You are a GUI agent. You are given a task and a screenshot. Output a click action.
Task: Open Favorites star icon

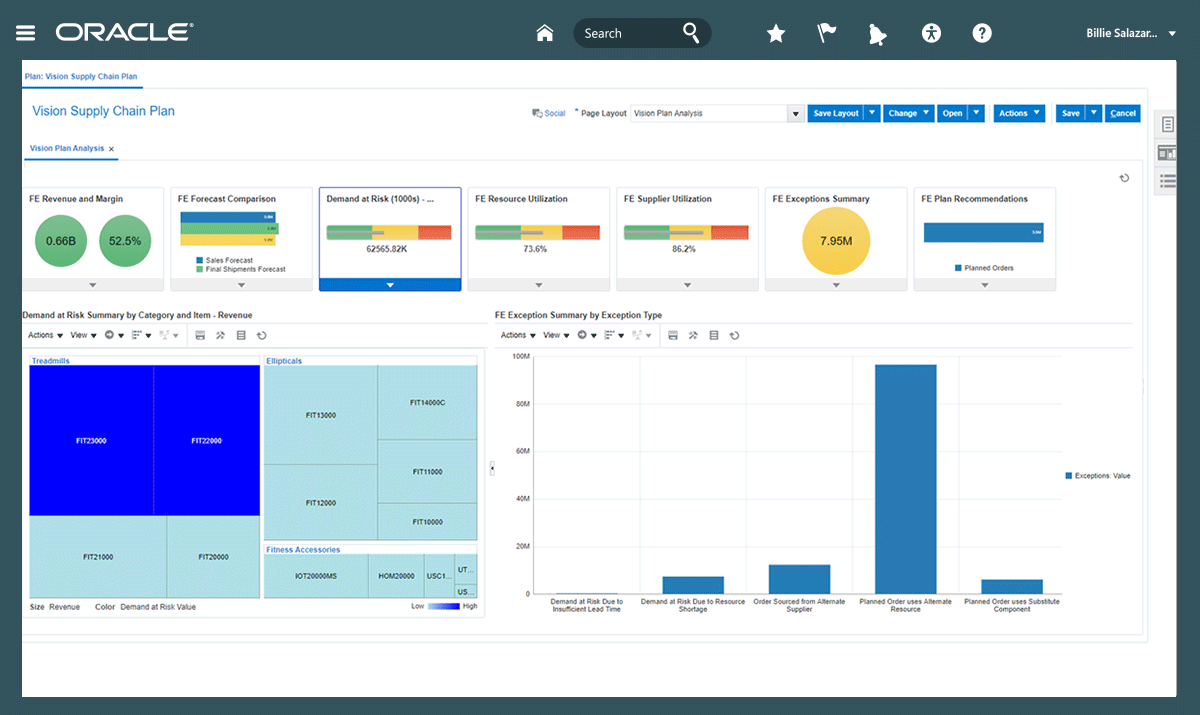click(776, 34)
